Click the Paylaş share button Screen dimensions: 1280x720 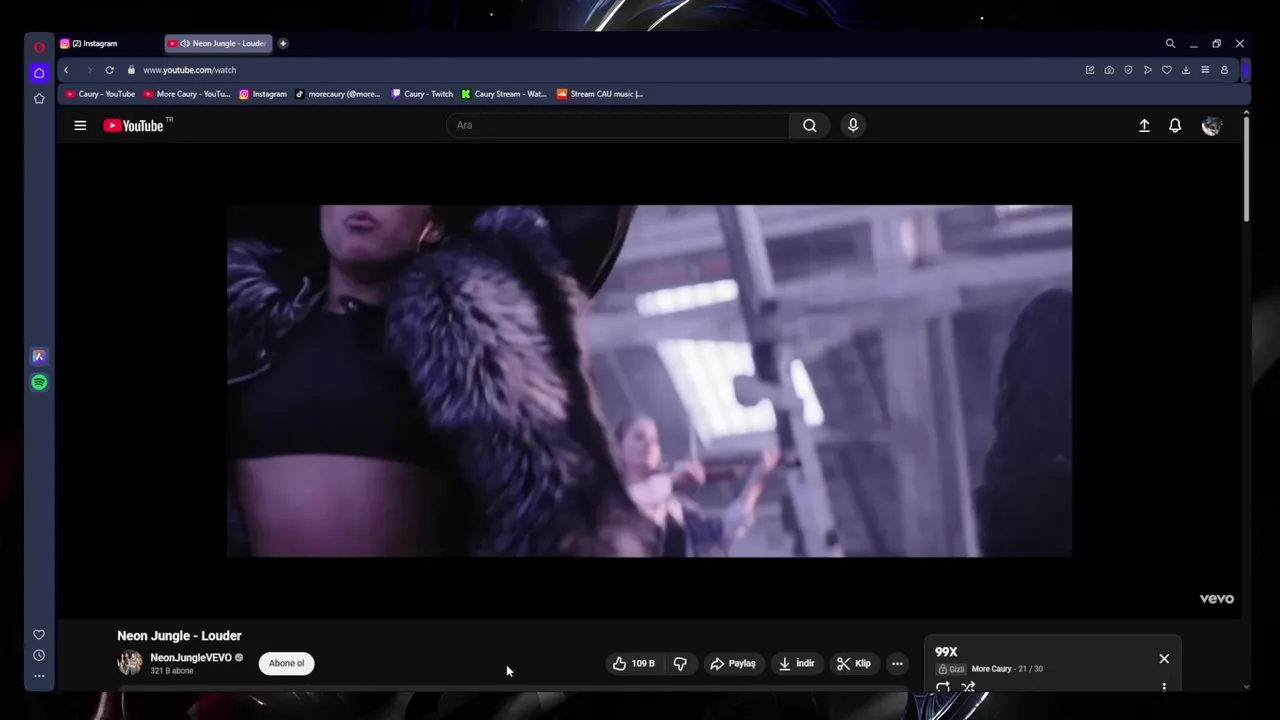tap(733, 663)
